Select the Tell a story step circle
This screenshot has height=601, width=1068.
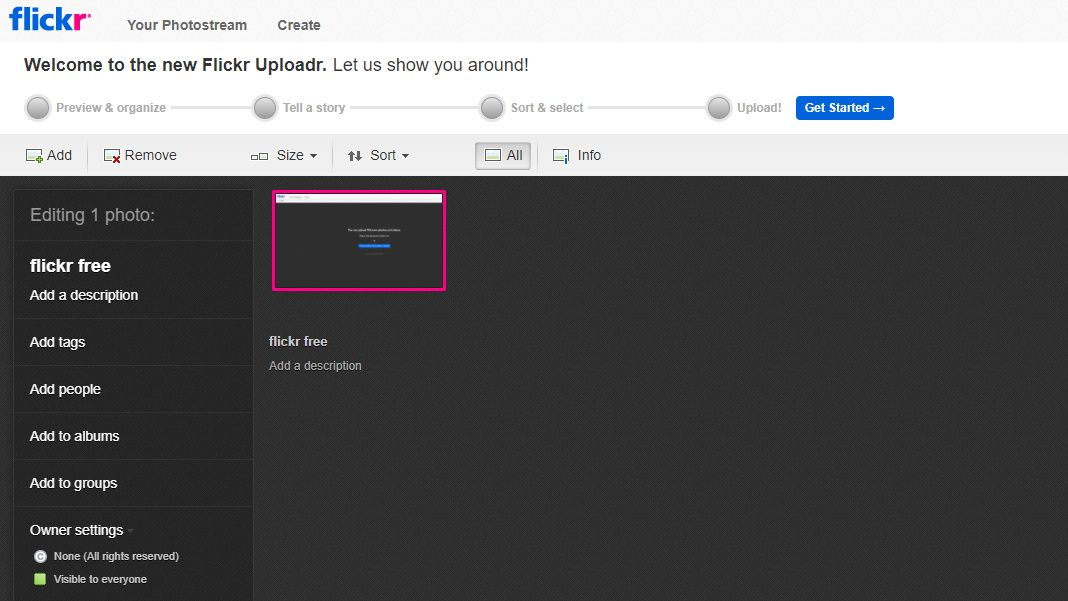pos(264,108)
